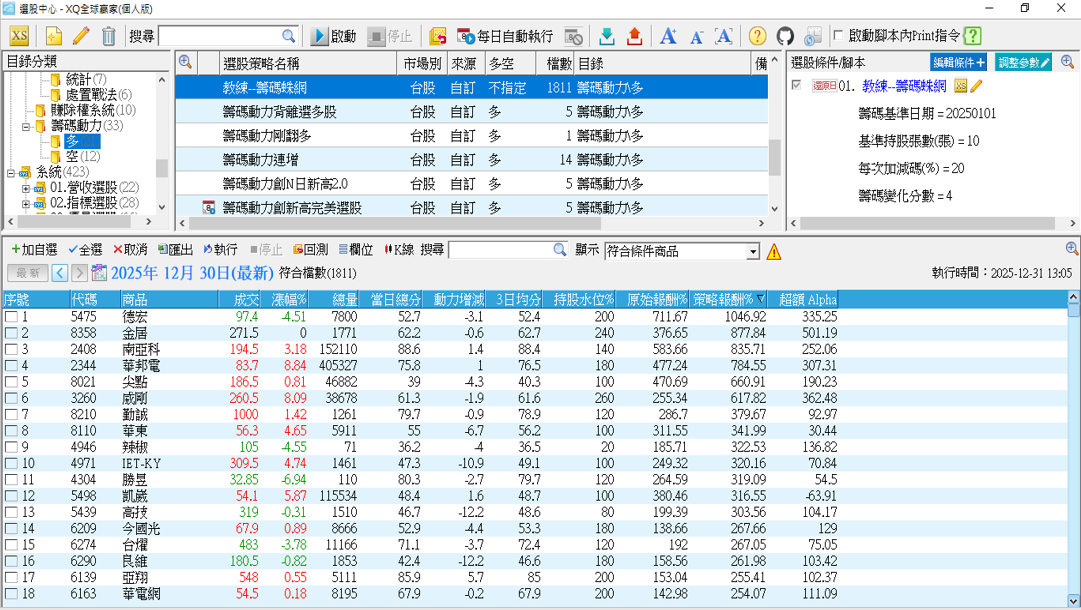Click the pencil edit icon in main toolbar

80,36
